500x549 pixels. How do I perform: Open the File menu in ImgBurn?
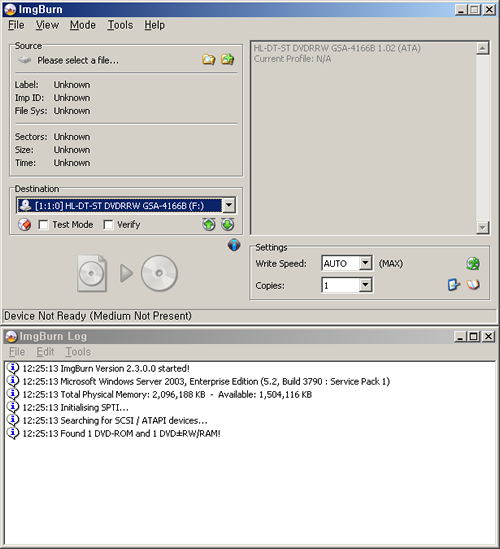(16, 25)
